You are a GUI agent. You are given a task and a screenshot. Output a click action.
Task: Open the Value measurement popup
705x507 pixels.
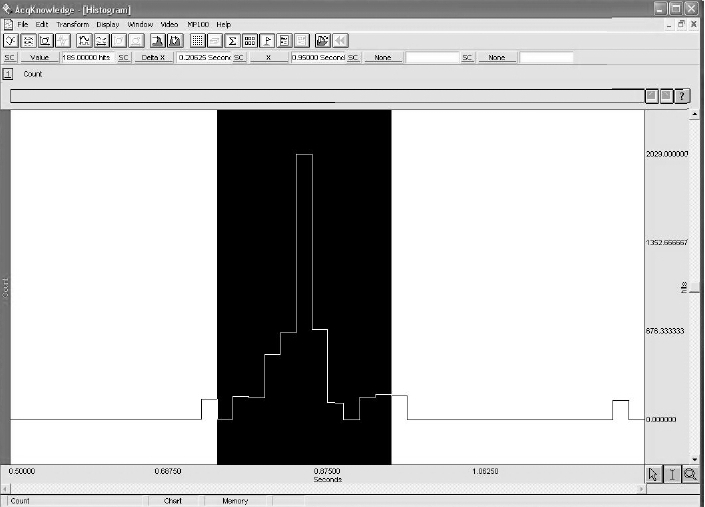(39, 58)
